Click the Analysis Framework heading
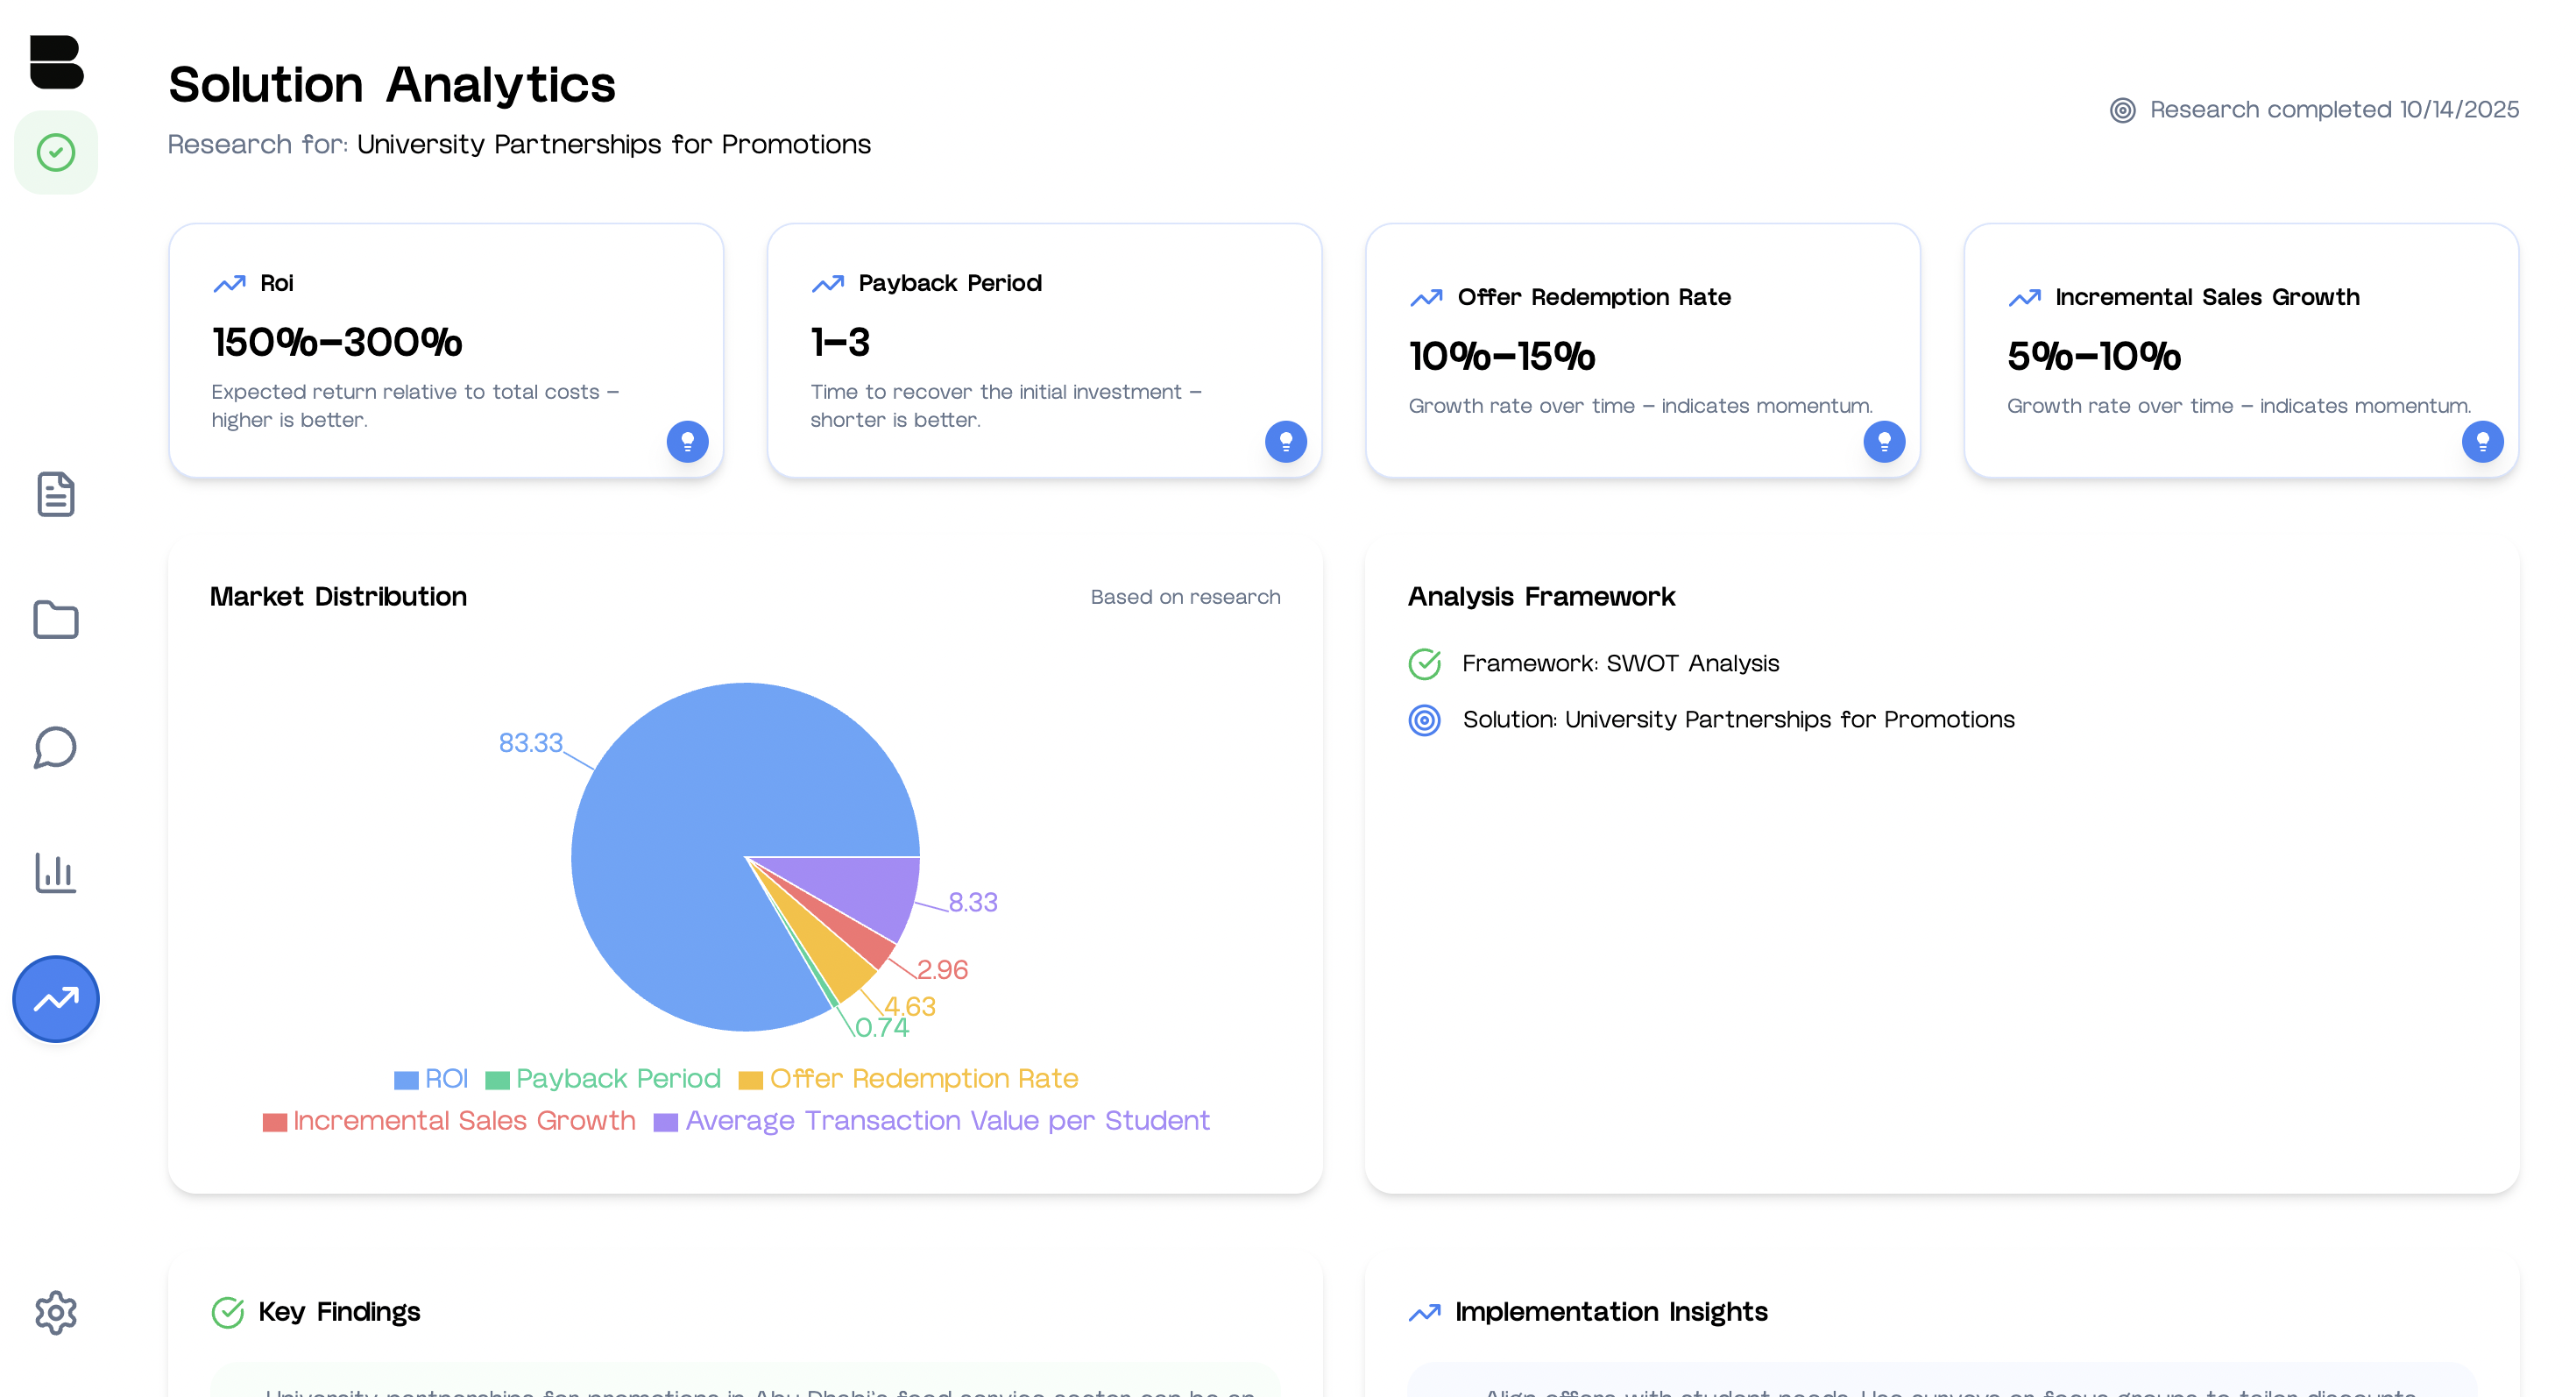2576x1397 pixels. (1541, 597)
